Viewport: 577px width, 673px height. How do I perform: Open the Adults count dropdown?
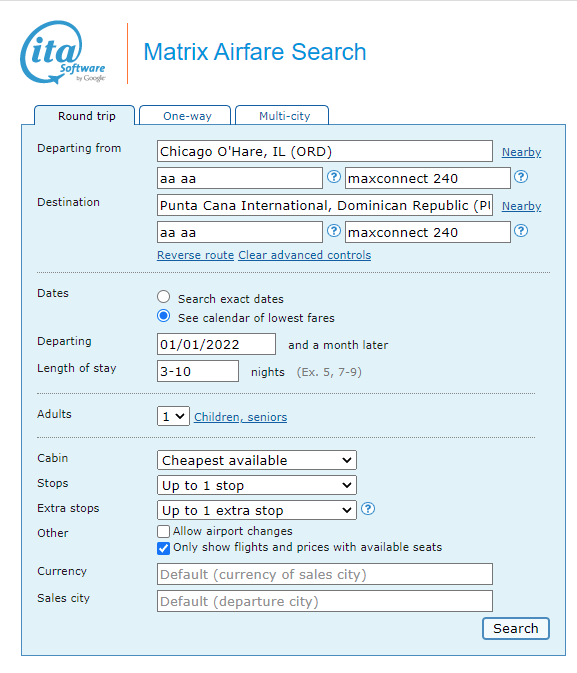point(173,416)
